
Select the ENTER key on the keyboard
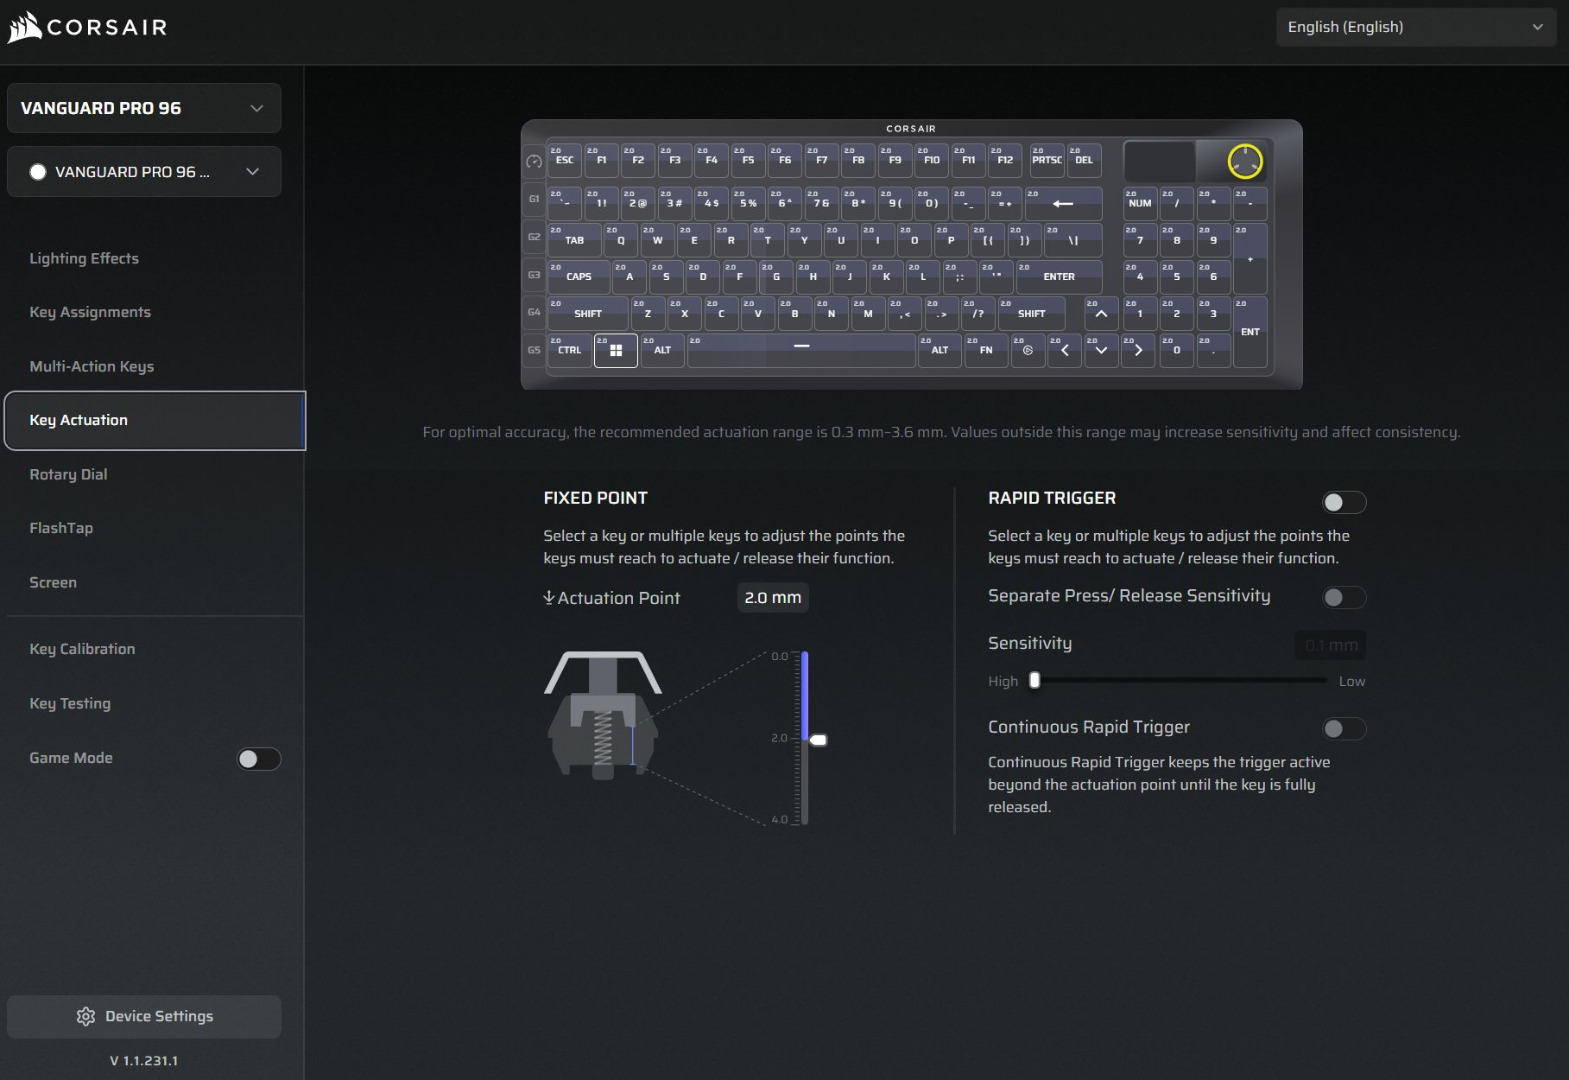[1059, 277]
